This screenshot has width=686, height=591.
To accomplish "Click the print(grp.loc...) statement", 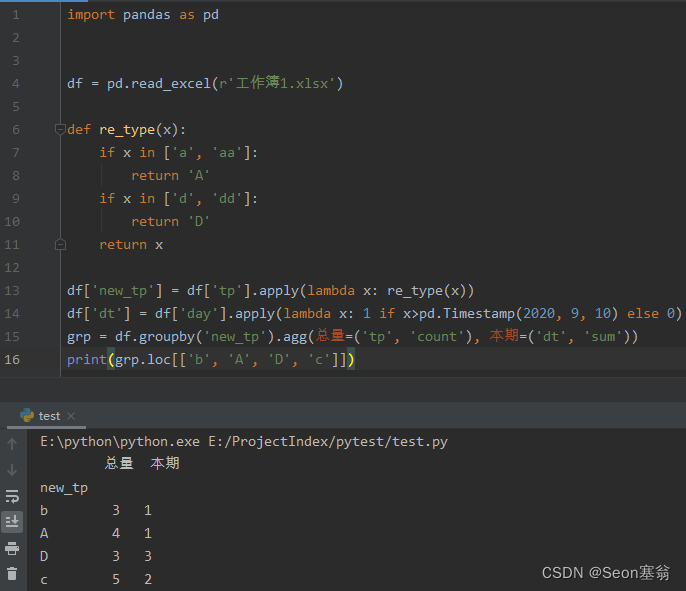I will (211, 360).
